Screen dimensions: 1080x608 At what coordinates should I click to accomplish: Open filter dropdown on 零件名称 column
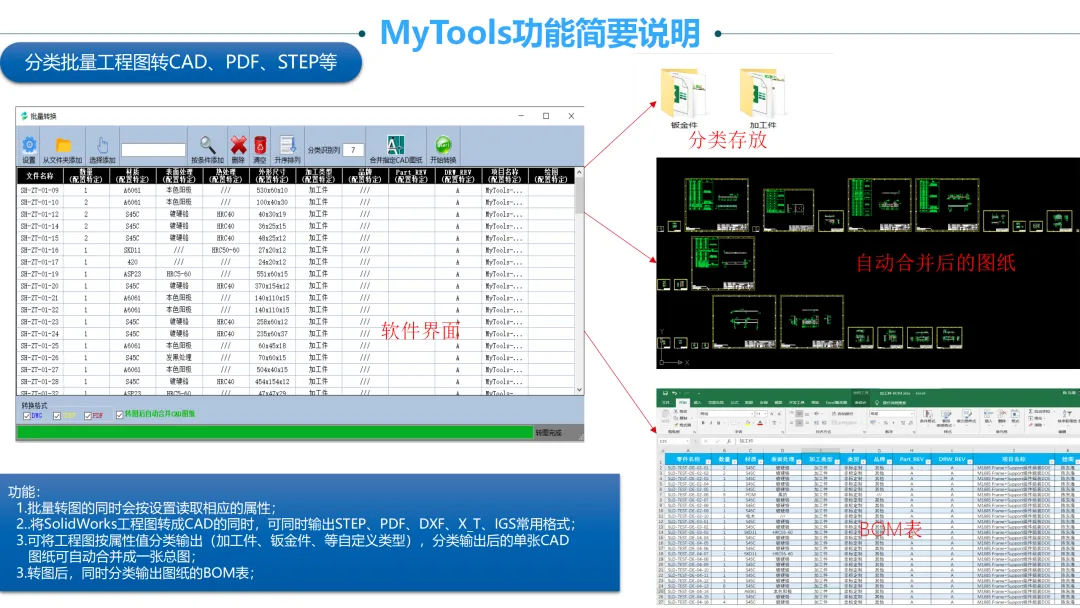pyautogui.click(x=707, y=461)
